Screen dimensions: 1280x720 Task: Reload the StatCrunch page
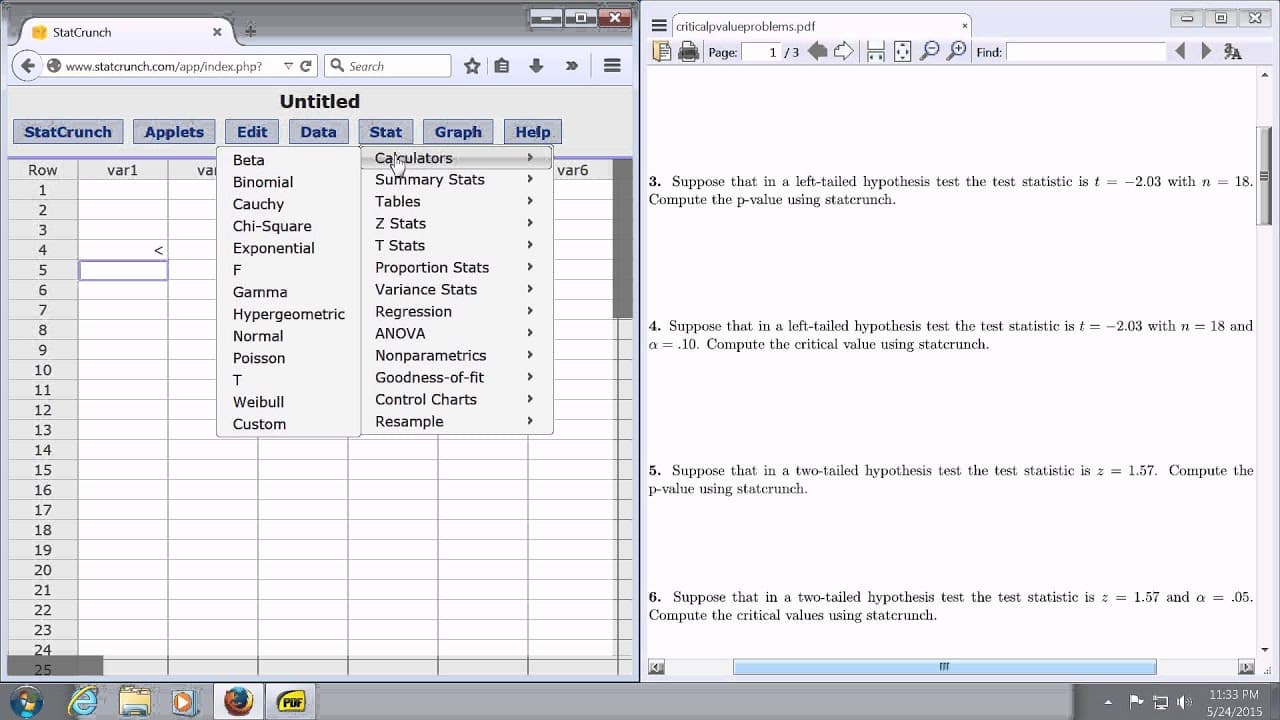[306, 66]
